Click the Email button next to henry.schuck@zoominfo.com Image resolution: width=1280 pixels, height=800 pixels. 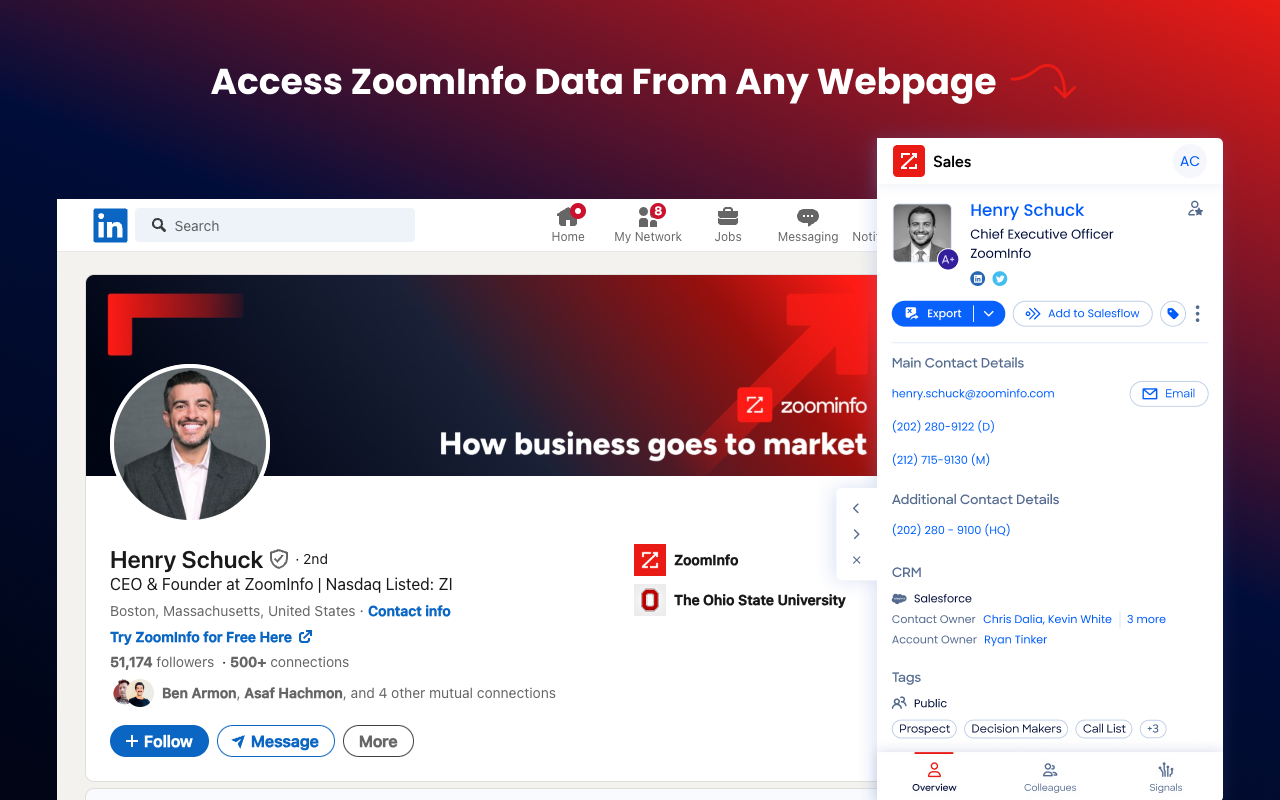pos(1168,393)
